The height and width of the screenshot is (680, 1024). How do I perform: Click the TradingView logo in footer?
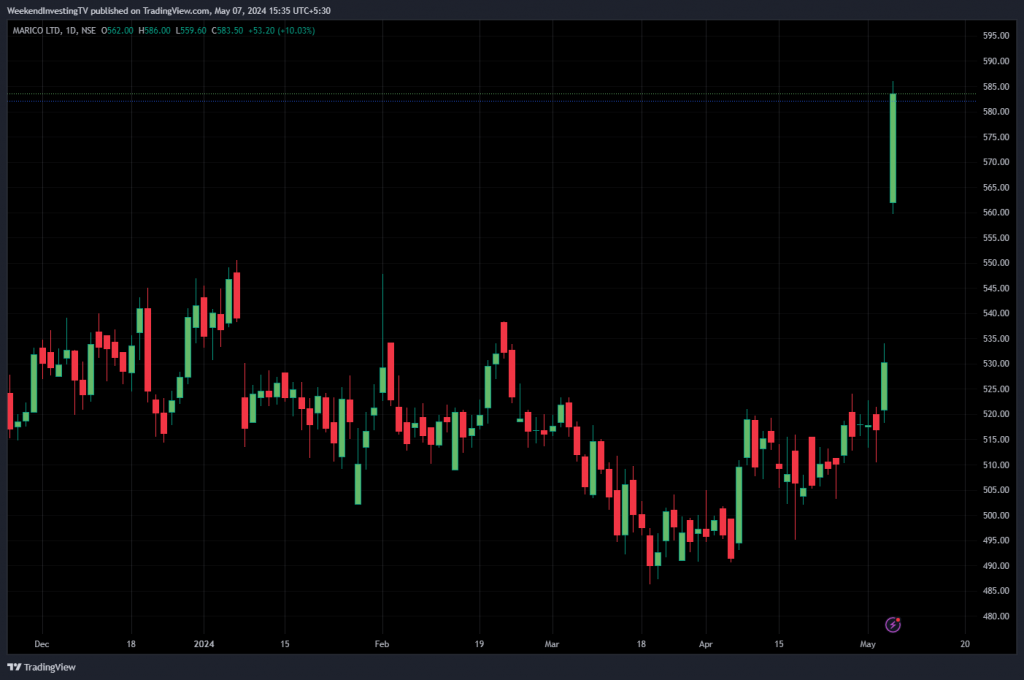(x=41, y=667)
